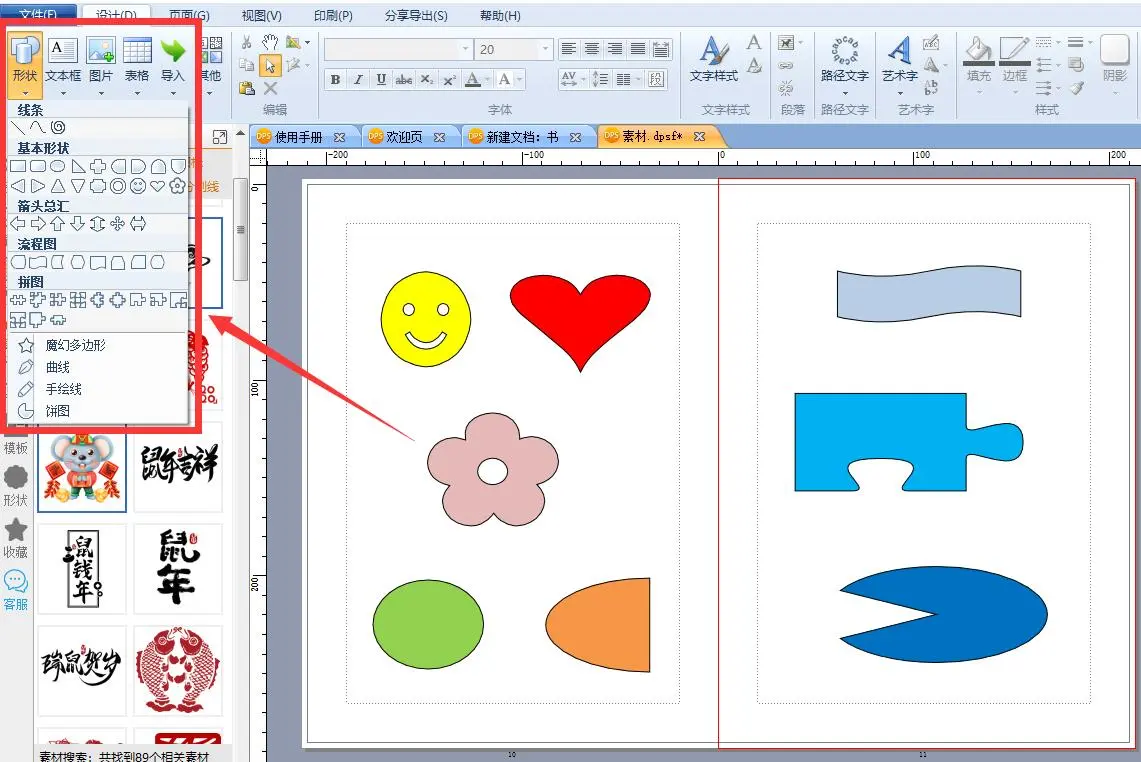
Task: Select the paint bucket fill (填充) icon
Action: pos(978,50)
